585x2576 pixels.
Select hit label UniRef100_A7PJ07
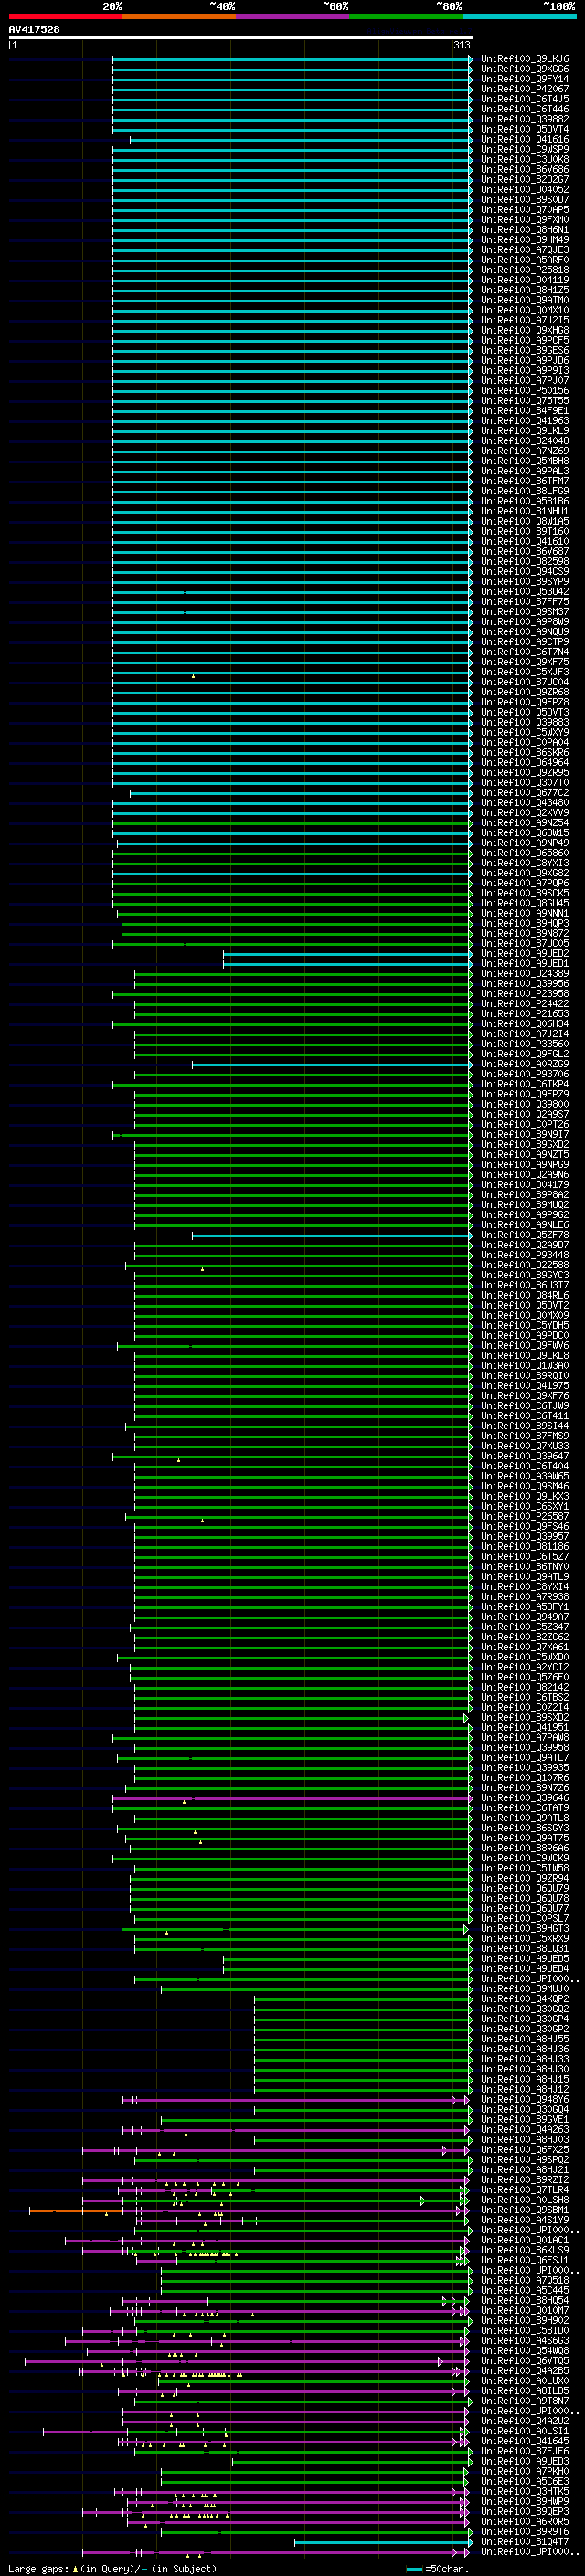(525, 380)
